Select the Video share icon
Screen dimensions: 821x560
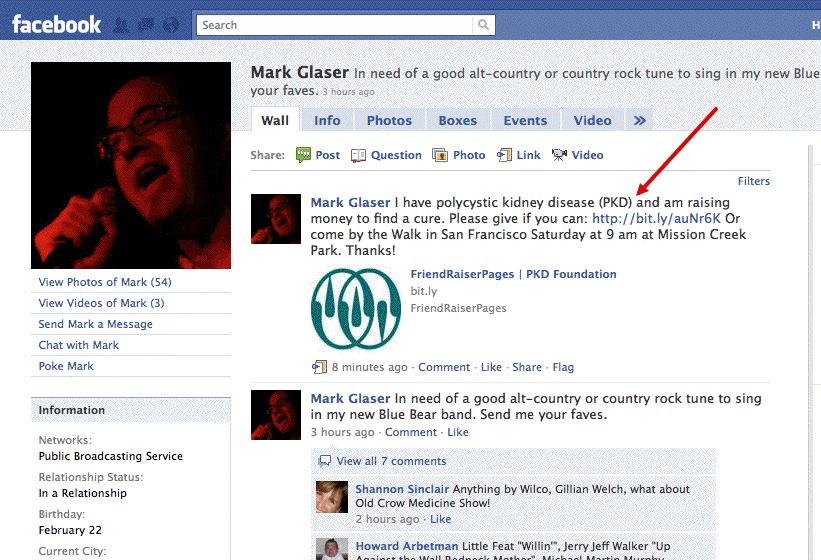tap(559, 155)
